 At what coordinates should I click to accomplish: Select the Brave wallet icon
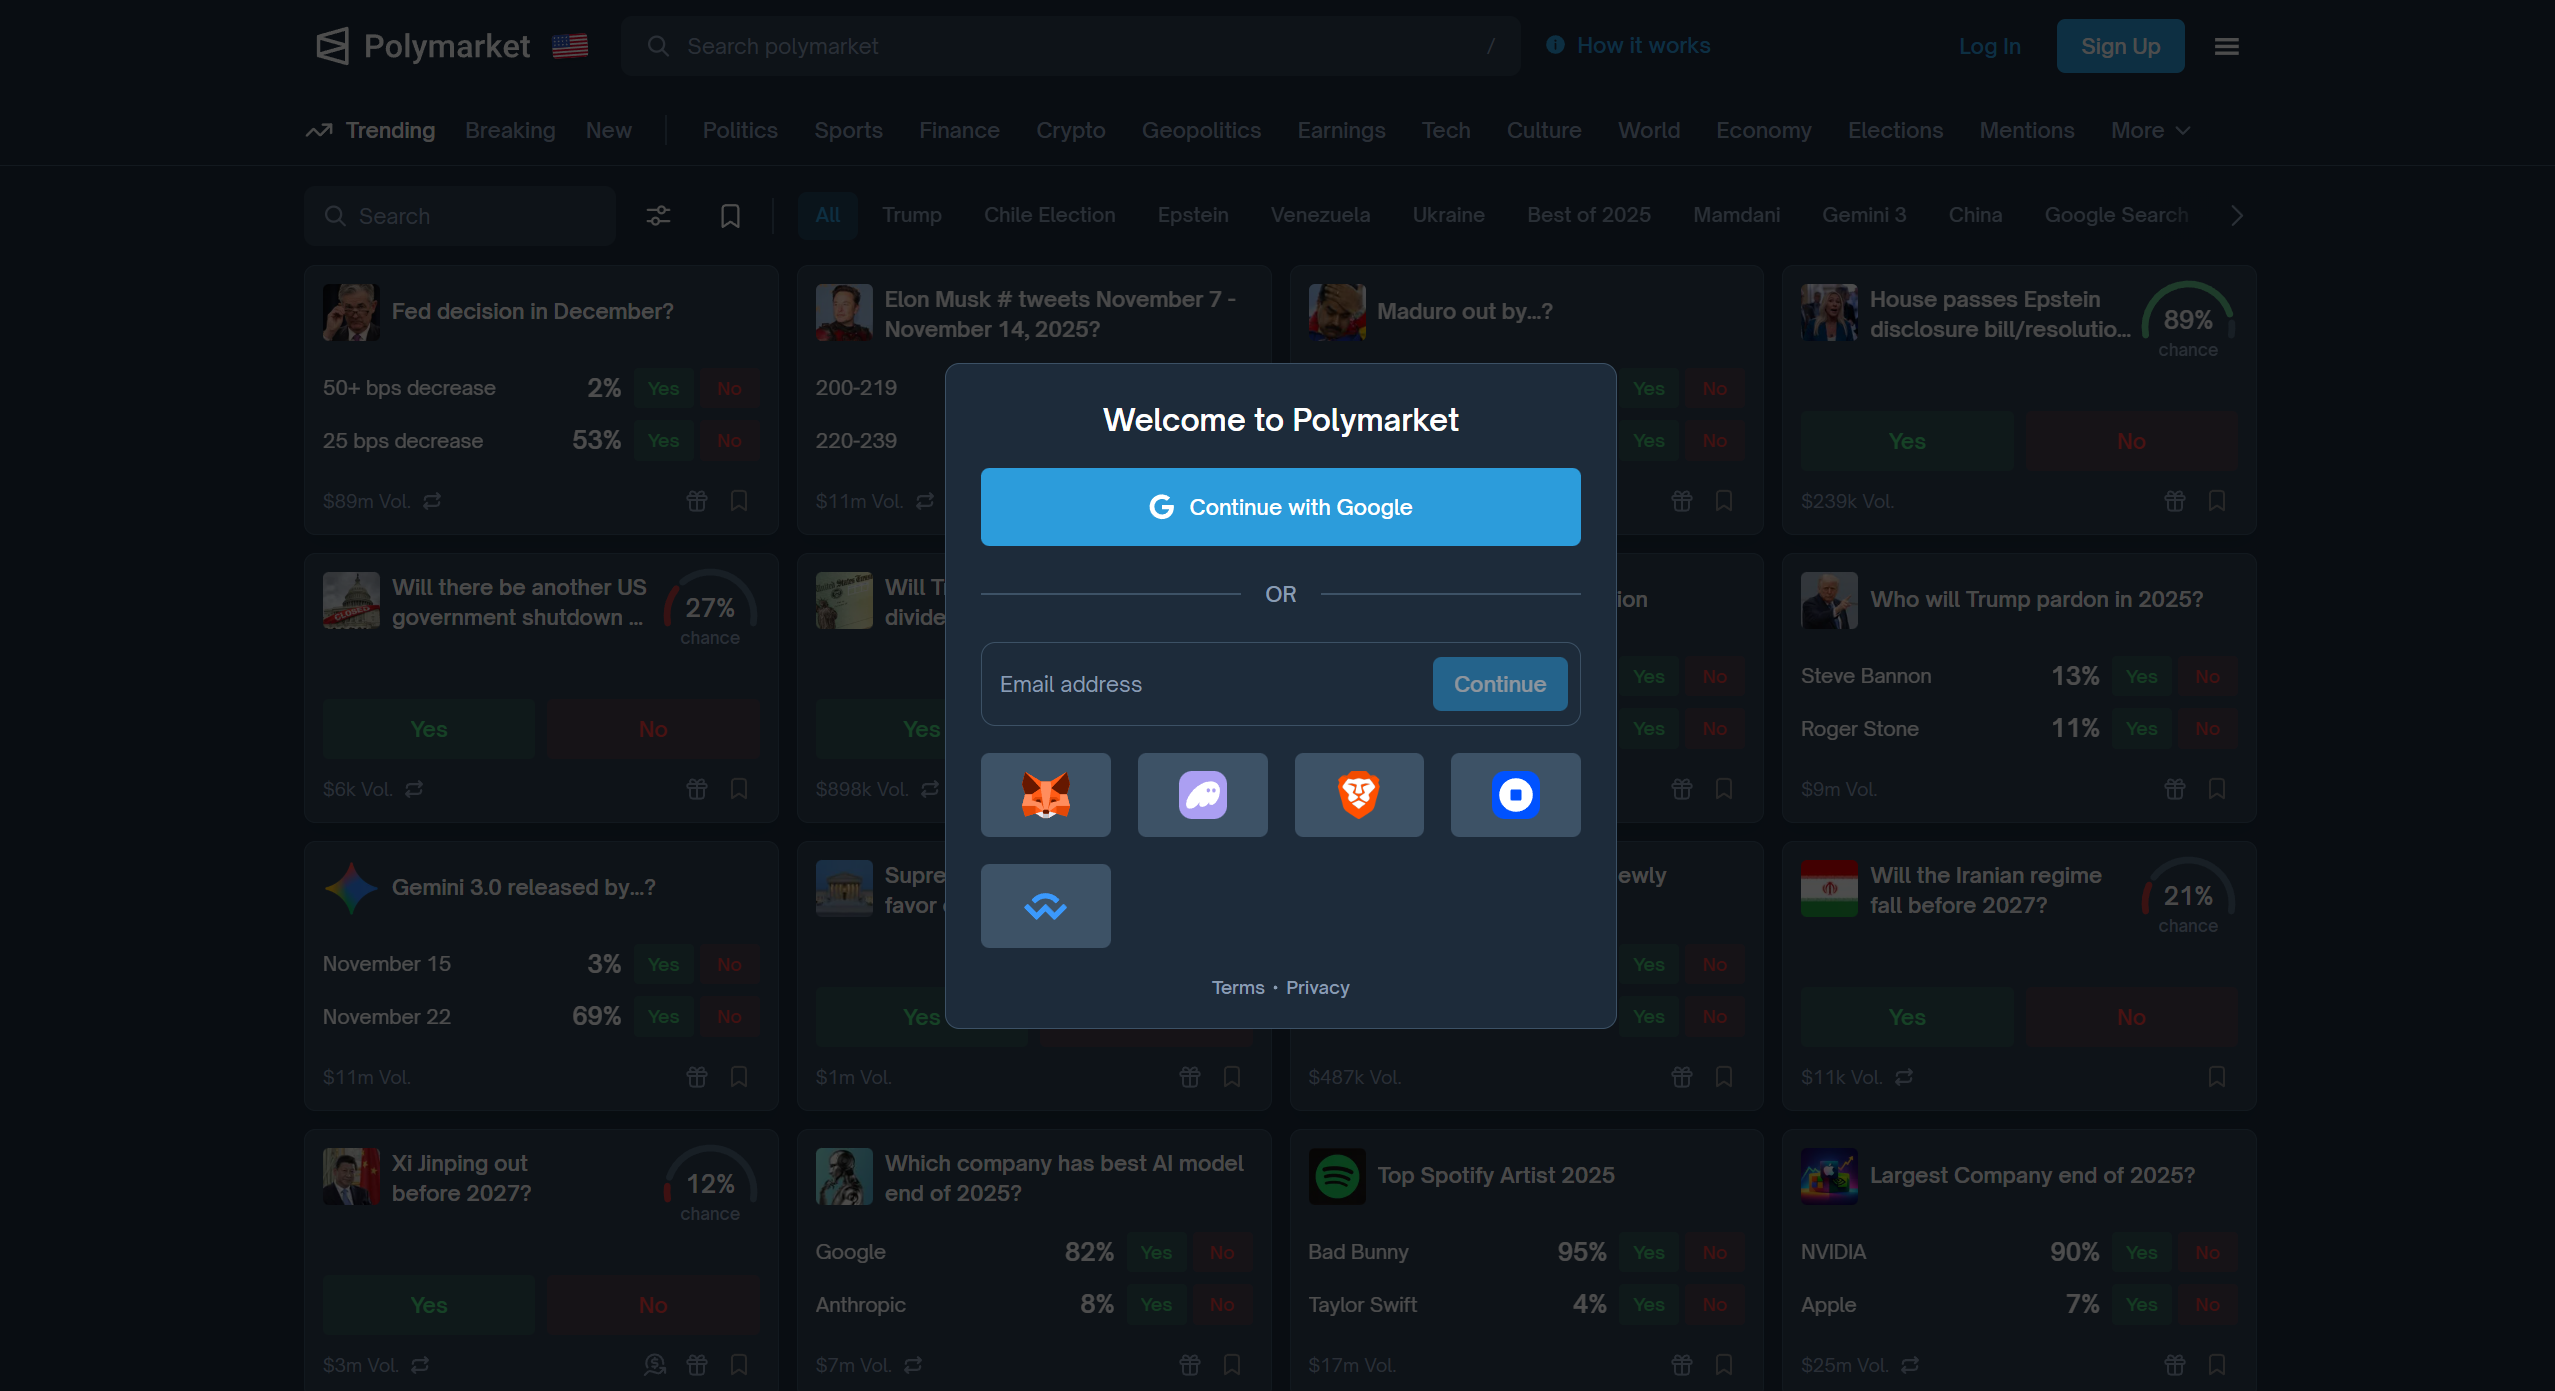pos(1358,795)
